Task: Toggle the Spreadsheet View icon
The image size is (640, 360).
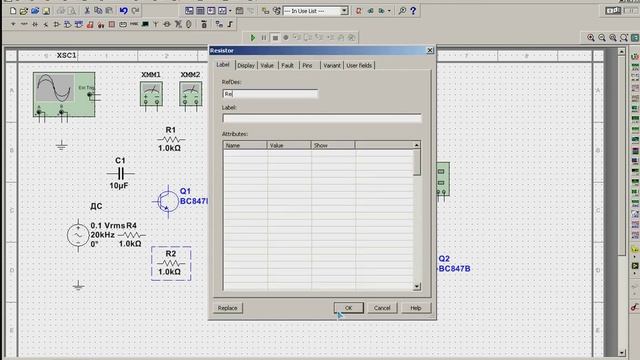Action: click(200, 11)
